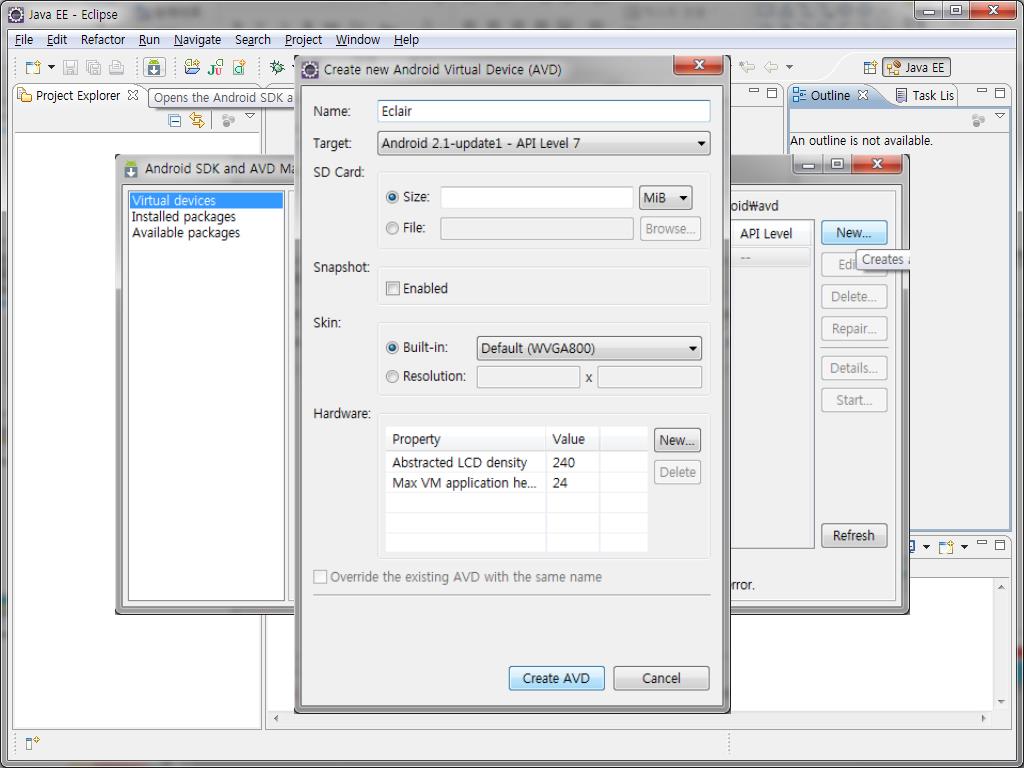
Task: Click the Back navigation arrow in Eclipse toolbar
Action: (x=771, y=67)
